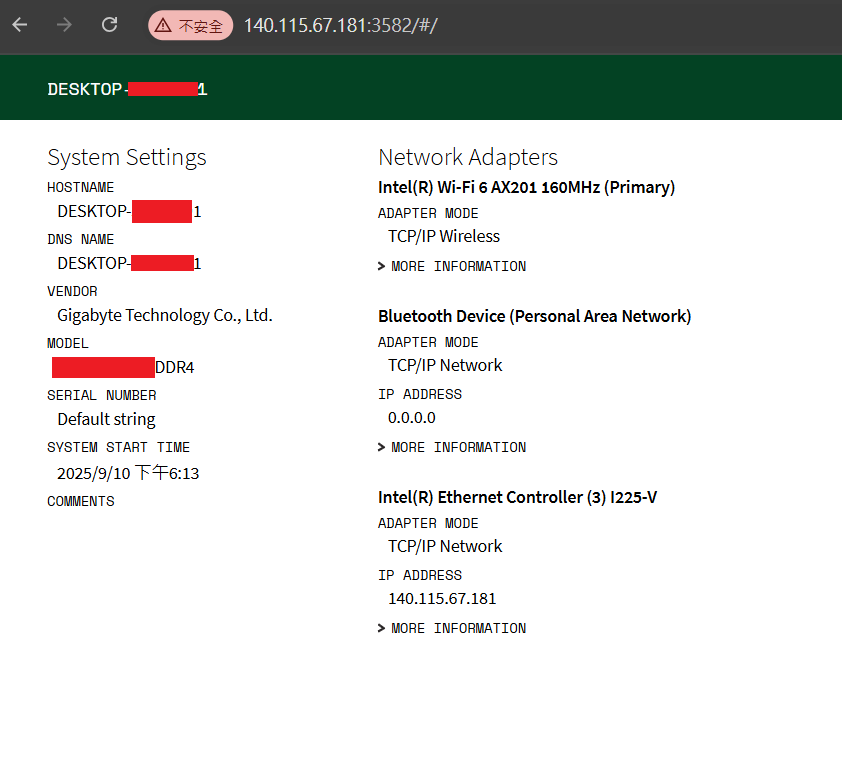Click ADAPTER MODE label under Ethernet Controller

pos(428,523)
